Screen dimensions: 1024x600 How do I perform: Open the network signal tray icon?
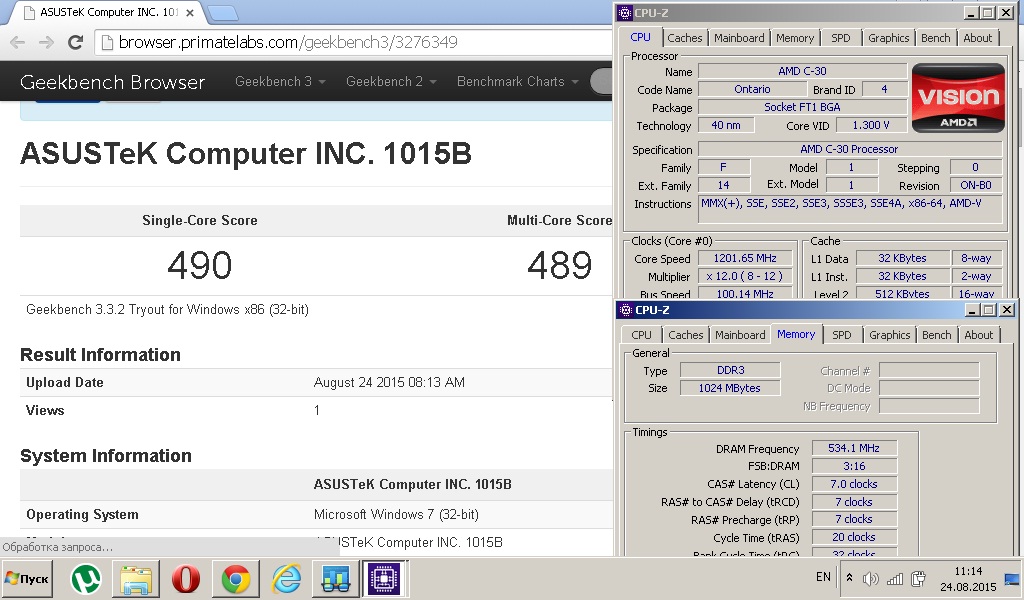[895, 578]
